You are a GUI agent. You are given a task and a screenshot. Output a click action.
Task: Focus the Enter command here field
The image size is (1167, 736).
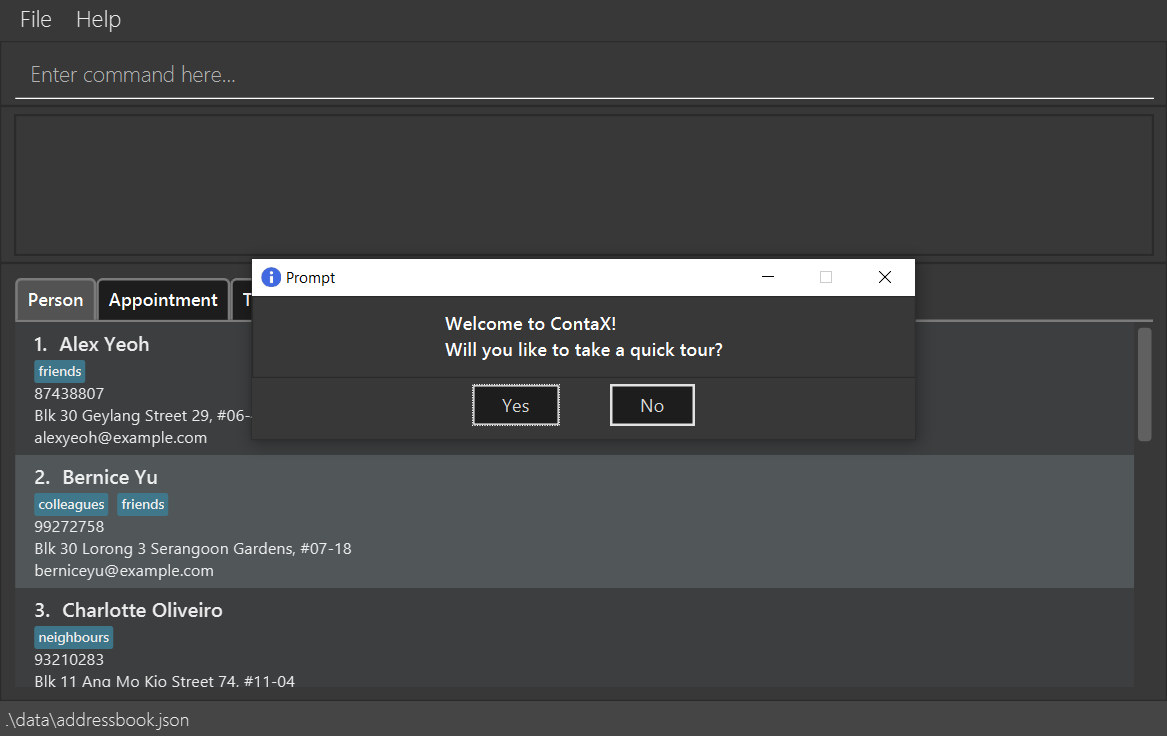point(584,75)
